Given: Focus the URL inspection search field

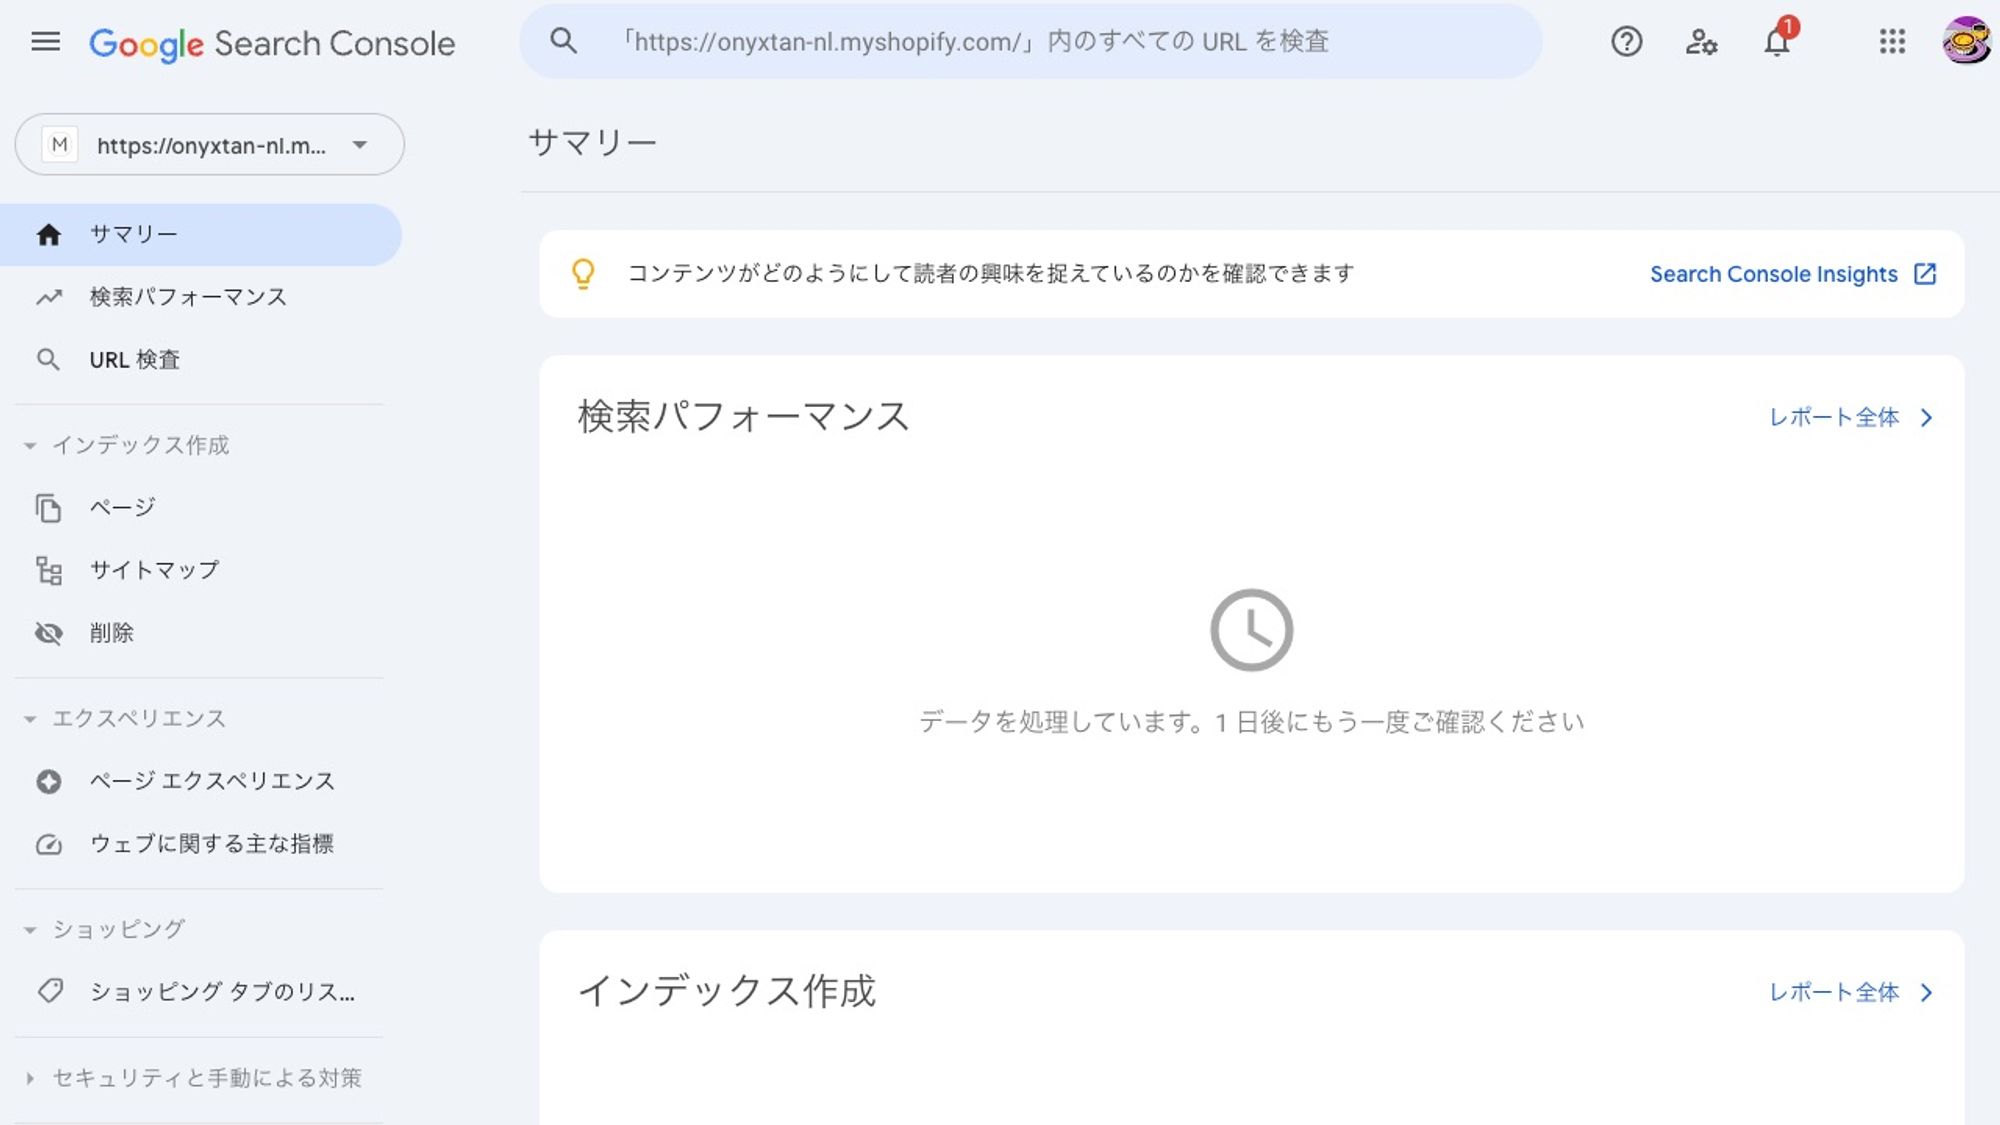Looking at the screenshot, I should point(1030,41).
